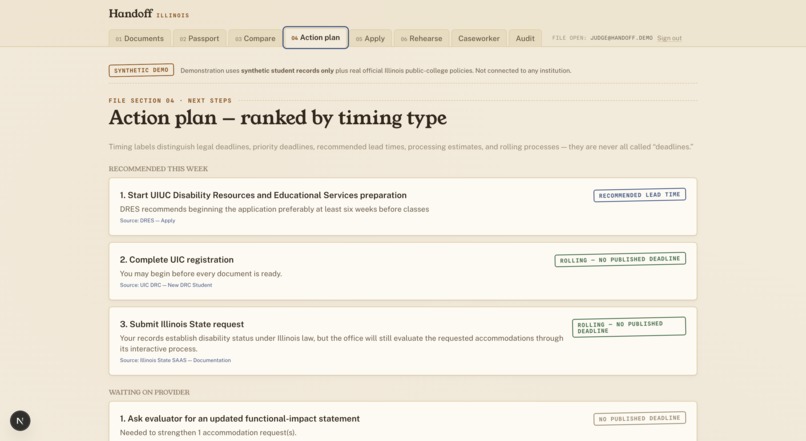Click the synthetic student records disclaimer text
806x441 pixels.
click(x=376, y=70)
